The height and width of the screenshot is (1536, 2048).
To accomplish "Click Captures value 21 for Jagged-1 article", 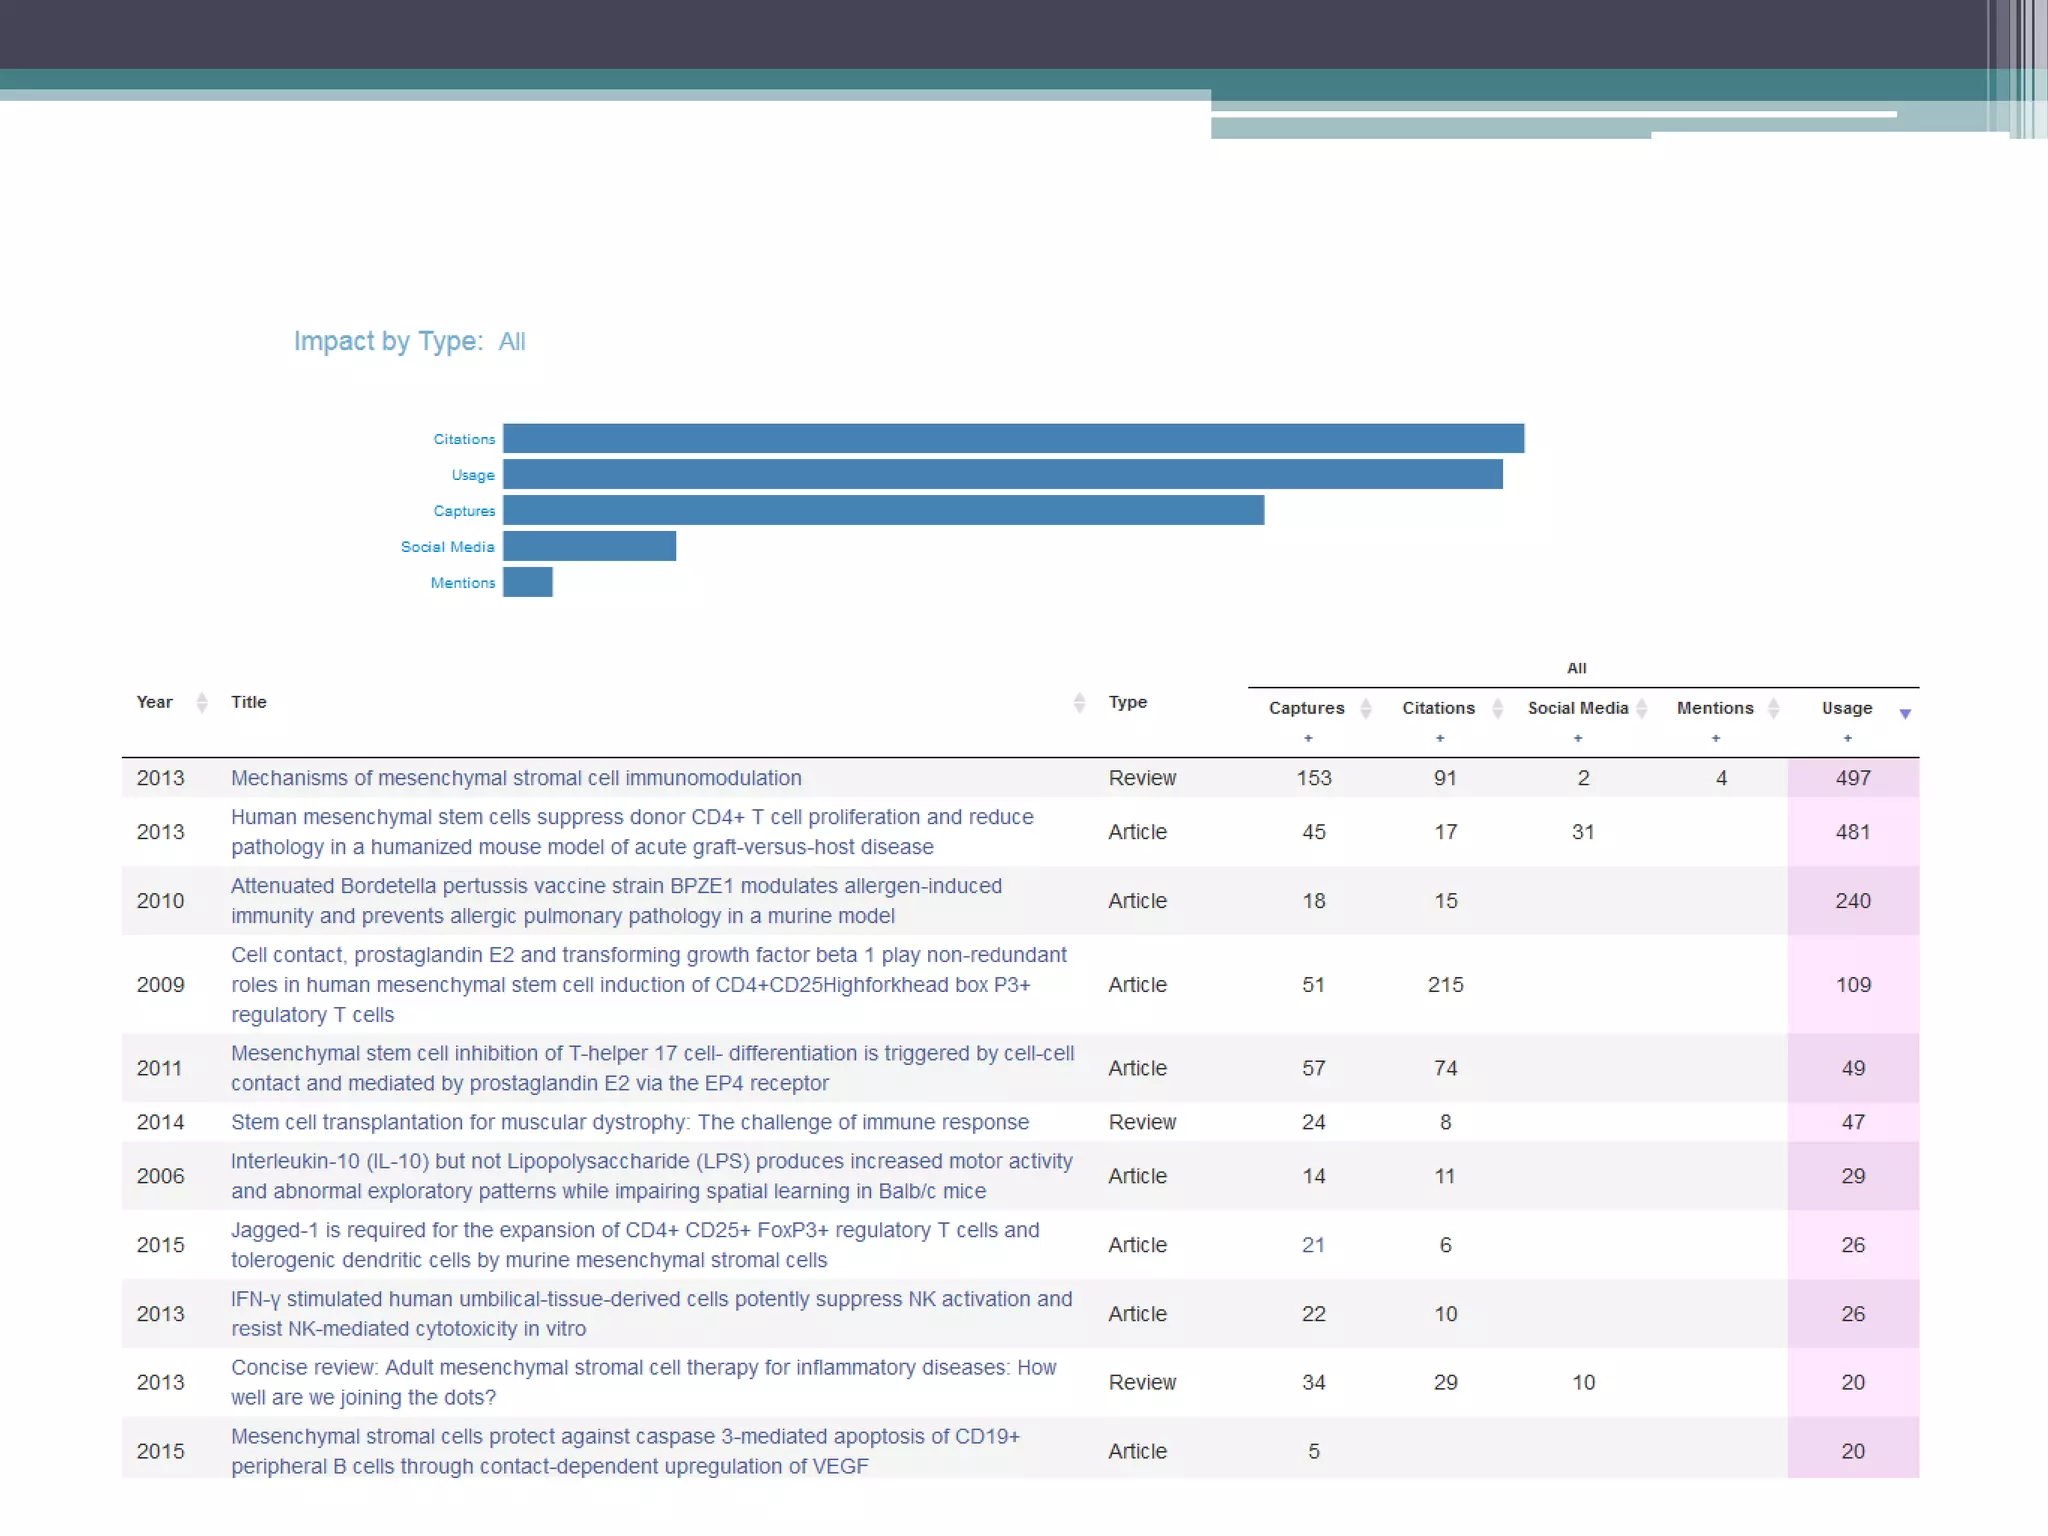I will point(1313,1245).
